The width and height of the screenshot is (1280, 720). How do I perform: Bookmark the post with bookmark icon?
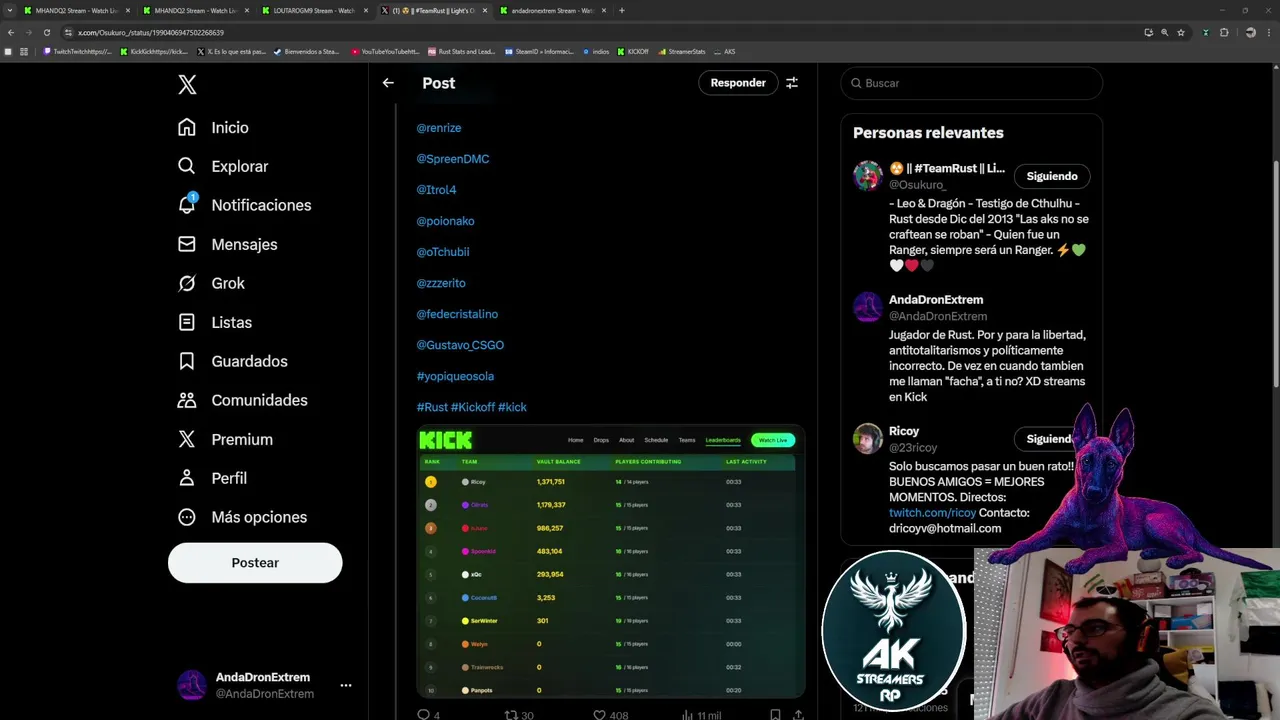click(775, 715)
